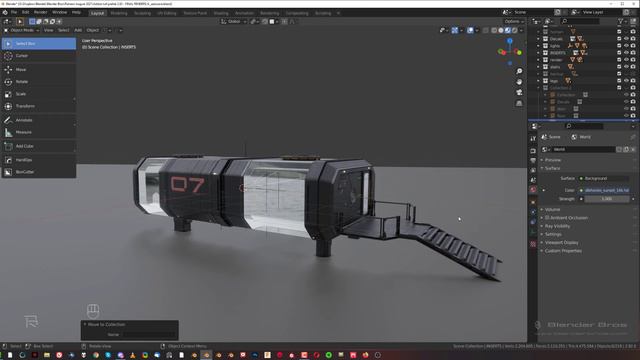640x360 pixels.
Task: Open the Global transform orientation dropdown
Action: [x=234, y=22]
